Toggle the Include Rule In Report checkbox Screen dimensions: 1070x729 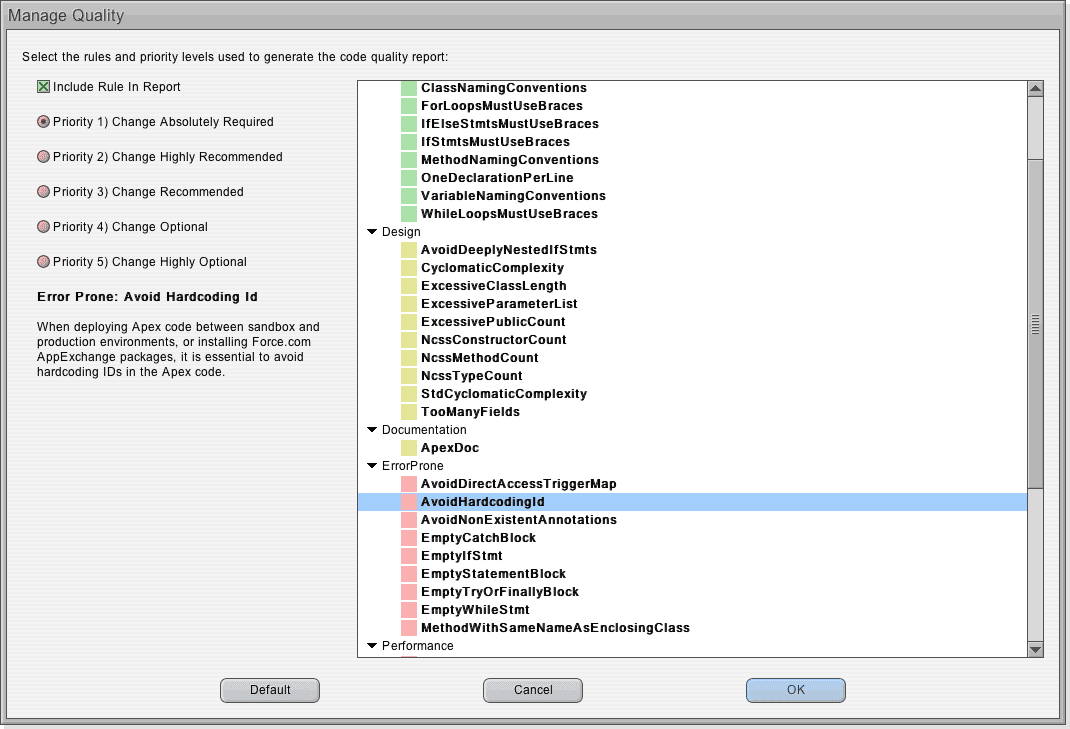pyautogui.click(x=43, y=87)
